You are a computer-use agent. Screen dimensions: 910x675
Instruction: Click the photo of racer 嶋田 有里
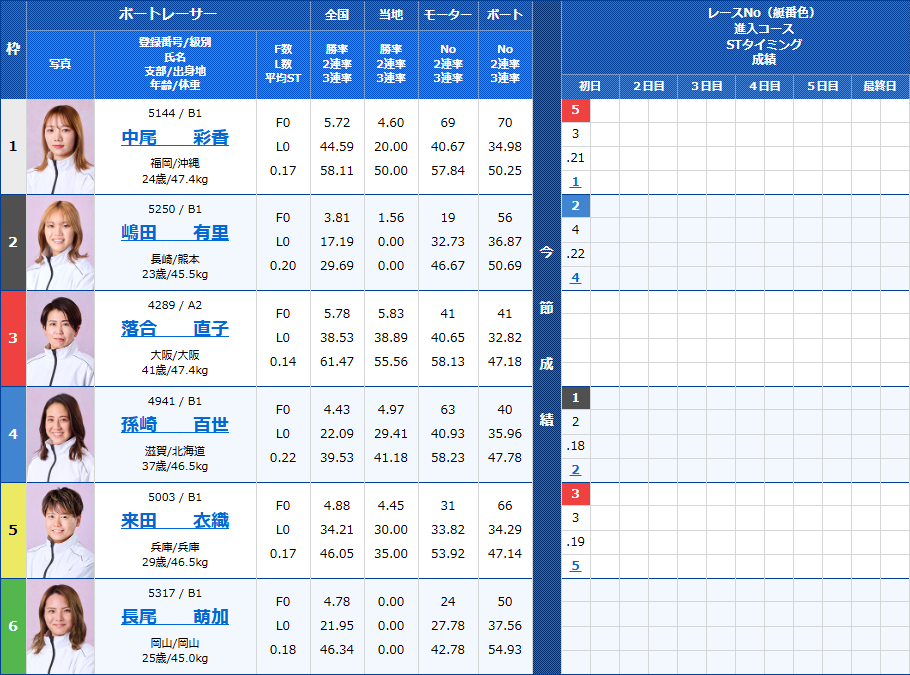click(60, 242)
